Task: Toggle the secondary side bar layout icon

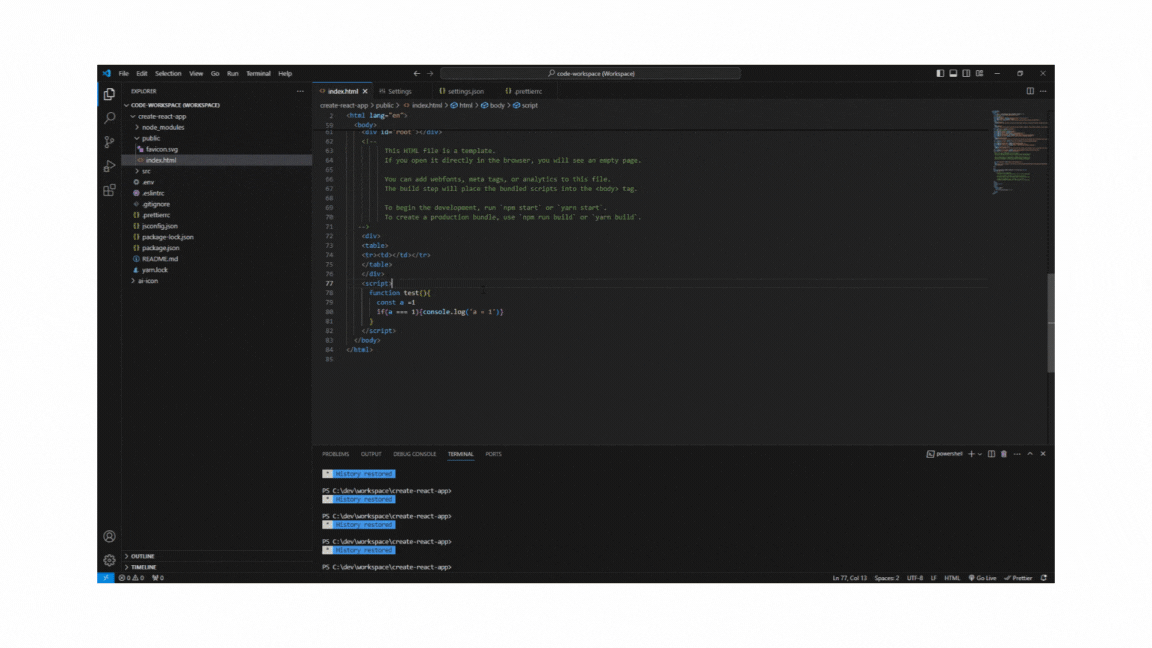Action: pyautogui.click(x=966, y=73)
